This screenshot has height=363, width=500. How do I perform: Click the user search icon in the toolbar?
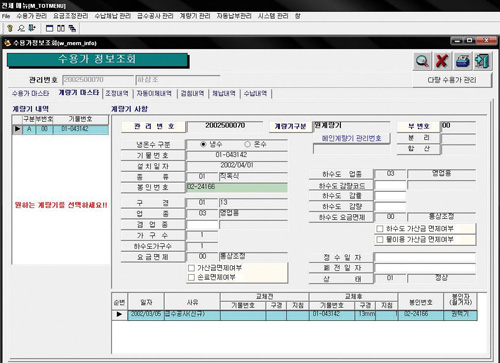[21, 28]
